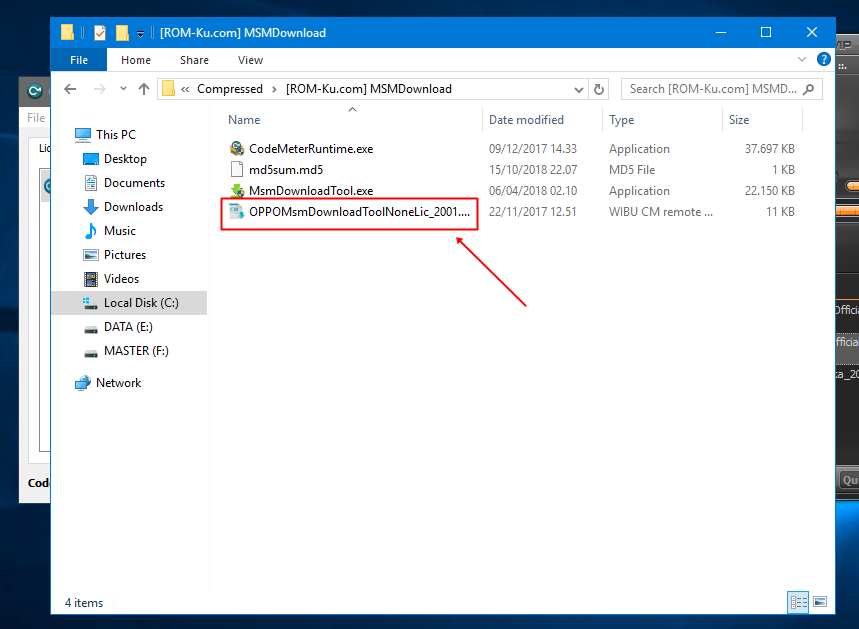Select the OPPOMsmDownloadToolNoneLic file icon
Screen dimensions: 859x629
(237, 211)
